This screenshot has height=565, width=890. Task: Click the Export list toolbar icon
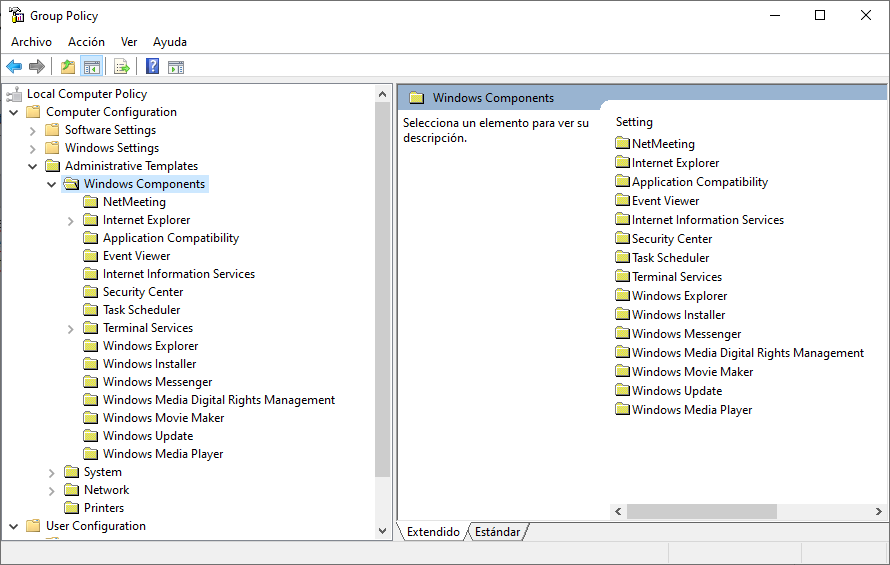click(121, 67)
